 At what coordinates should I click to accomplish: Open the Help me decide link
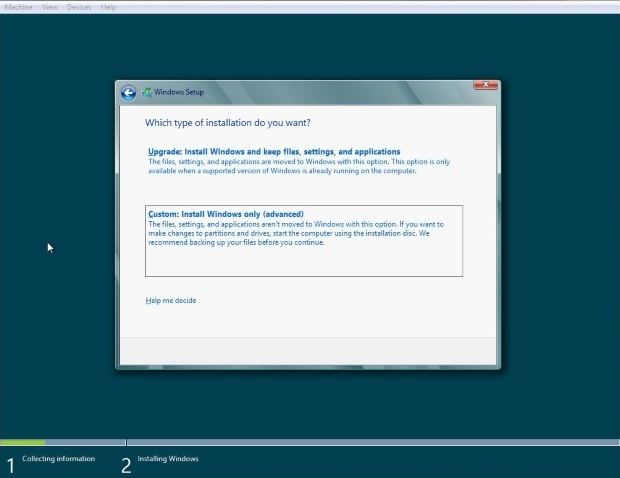click(x=171, y=300)
